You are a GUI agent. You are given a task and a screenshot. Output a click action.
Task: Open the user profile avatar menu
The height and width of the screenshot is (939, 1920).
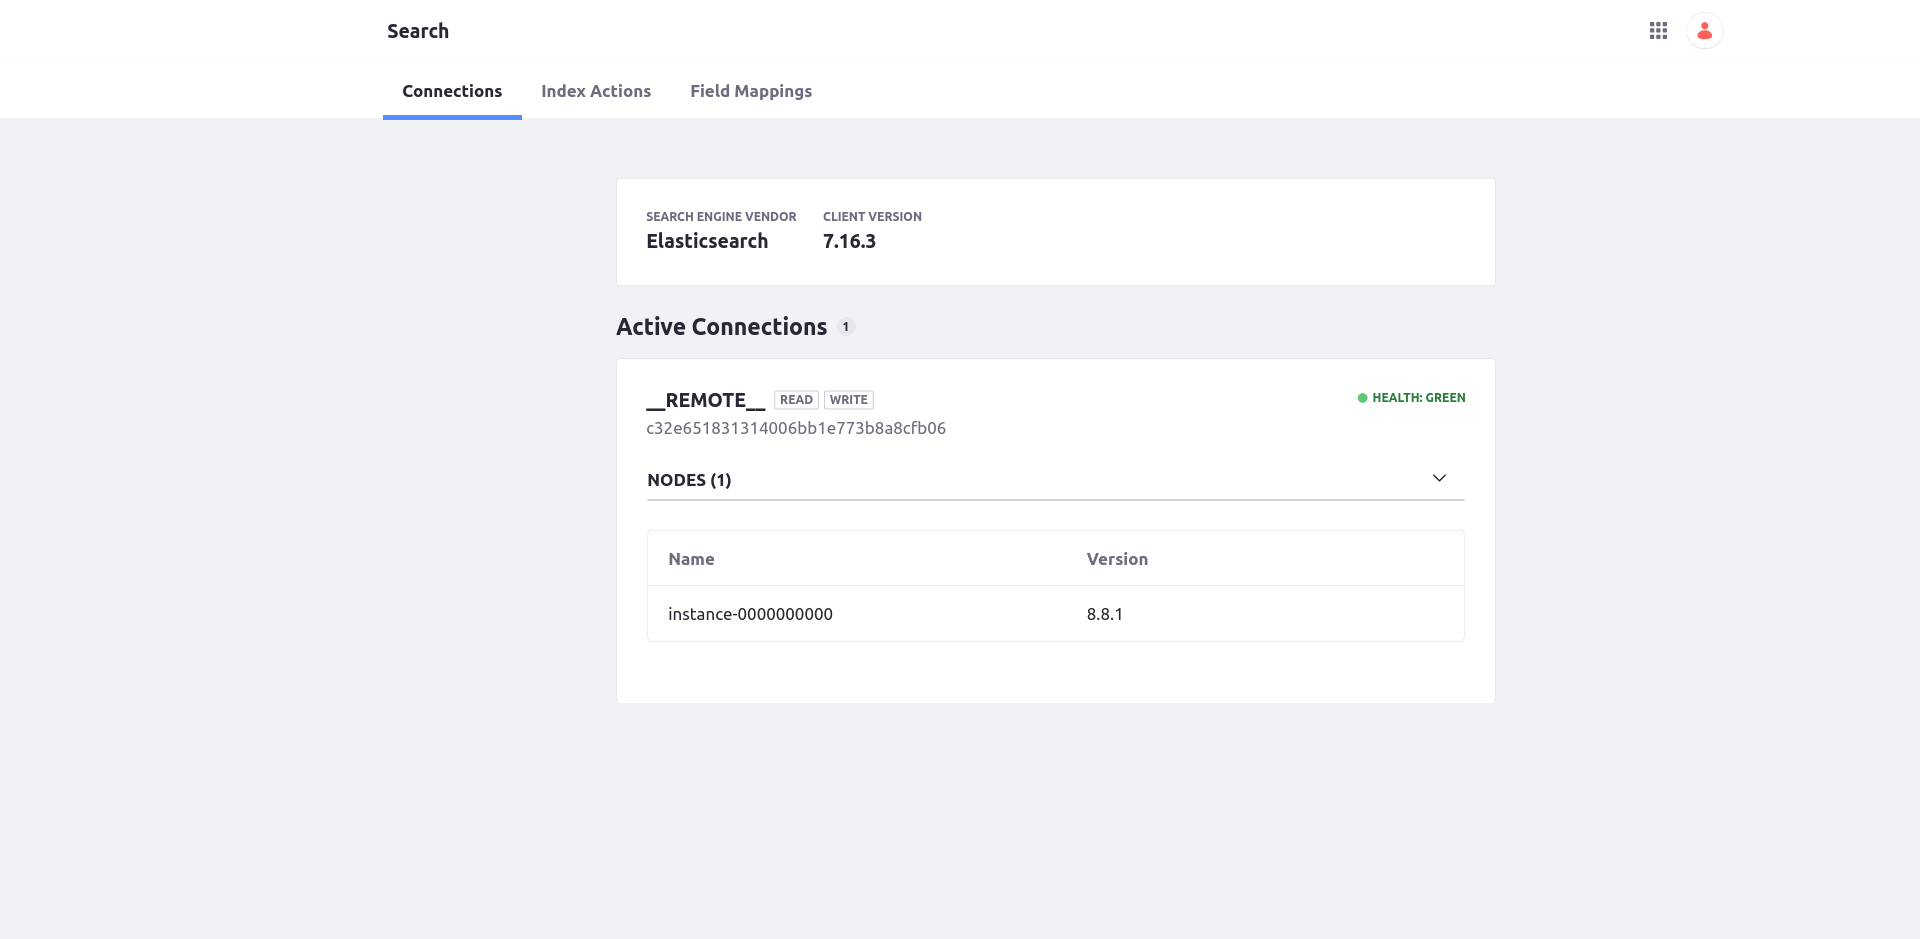coord(1705,31)
